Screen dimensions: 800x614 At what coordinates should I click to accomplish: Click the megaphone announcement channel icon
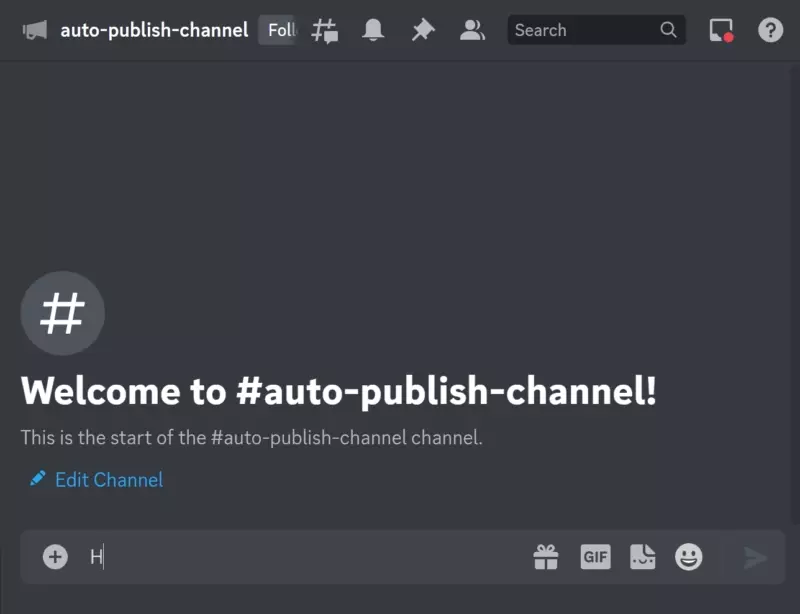(35, 30)
